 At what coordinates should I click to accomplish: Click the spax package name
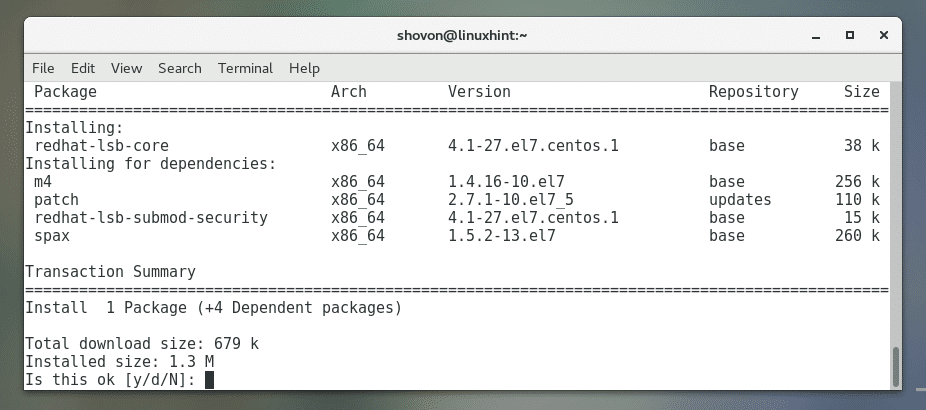click(51, 236)
